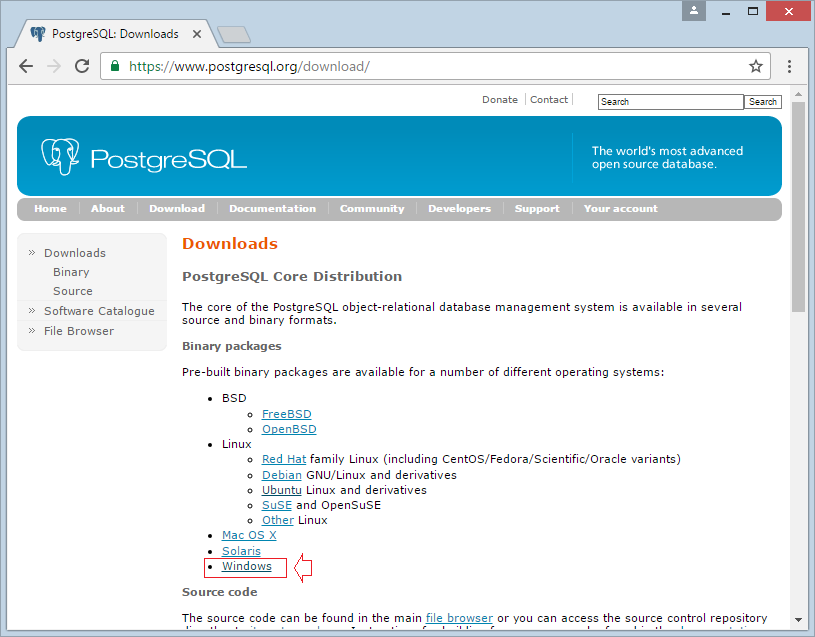This screenshot has width=815, height=637.
Task: Open the Red Hat link
Action: tap(284, 459)
